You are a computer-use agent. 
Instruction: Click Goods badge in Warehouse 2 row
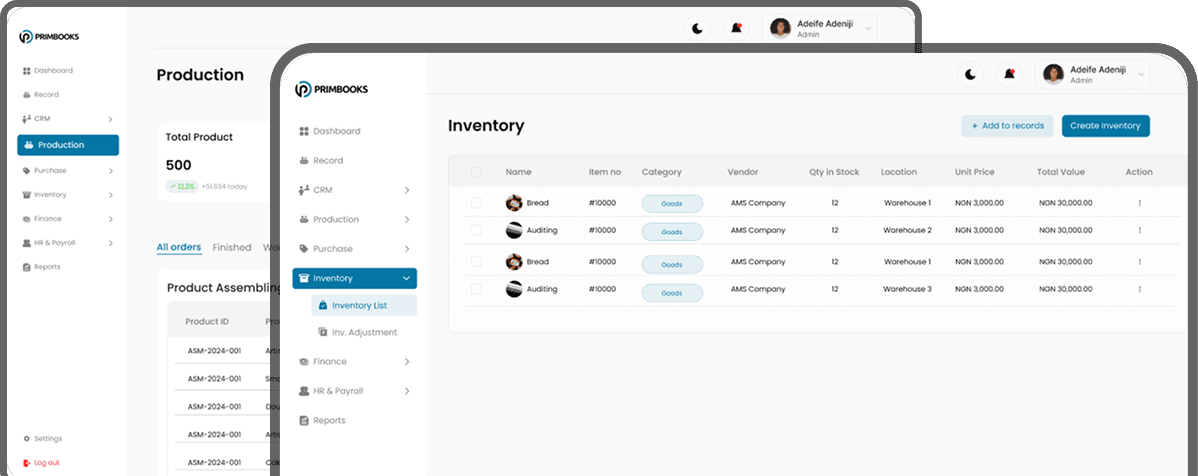point(672,232)
